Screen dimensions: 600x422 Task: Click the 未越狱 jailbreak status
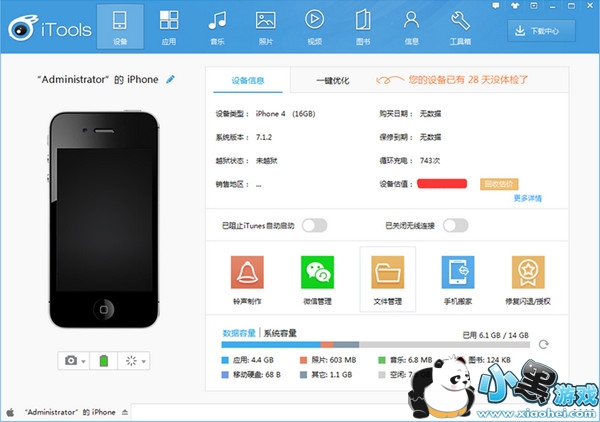pyautogui.click(x=266, y=161)
